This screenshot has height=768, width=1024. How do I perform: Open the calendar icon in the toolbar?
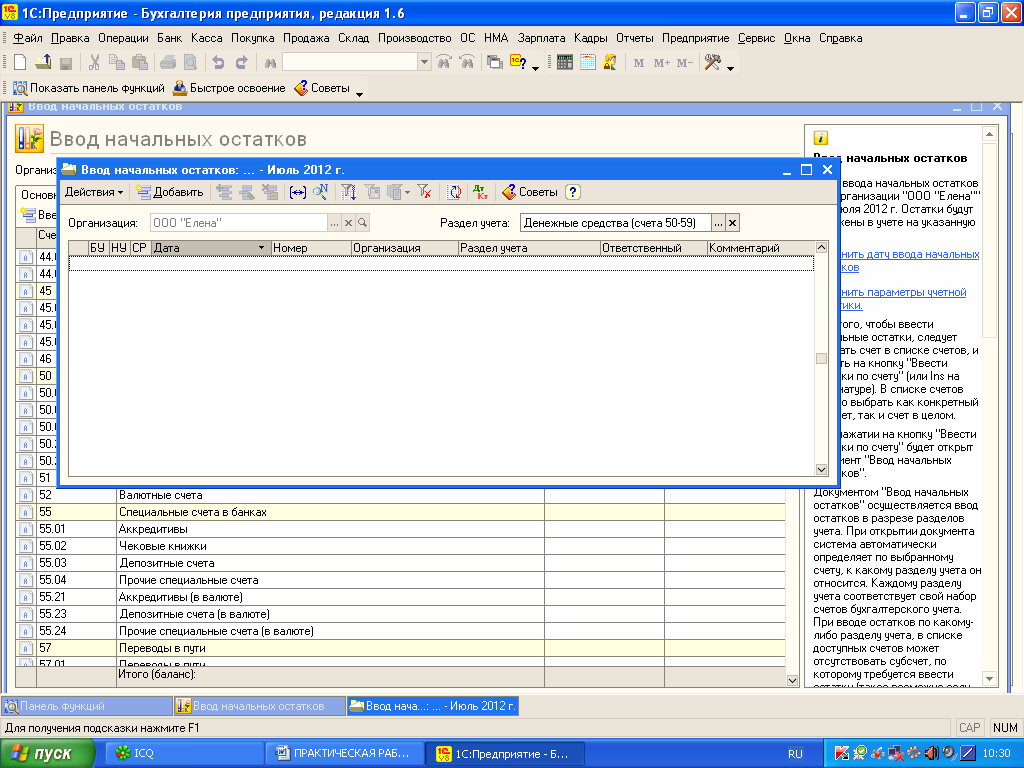point(588,63)
